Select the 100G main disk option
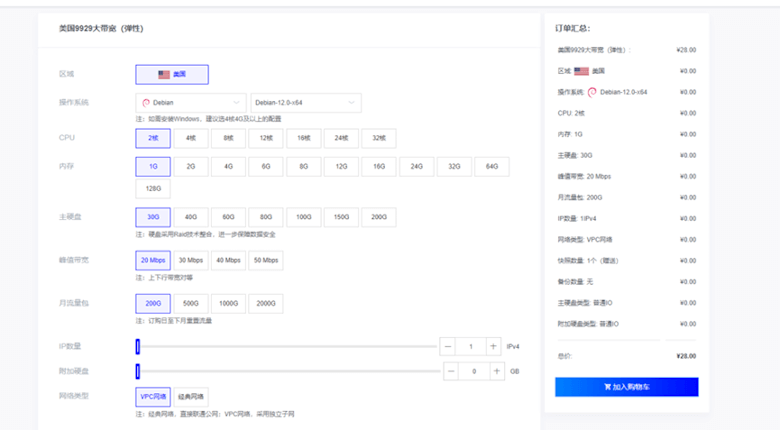This screenshot has height=430, width=780. click(x=303, y=217)
